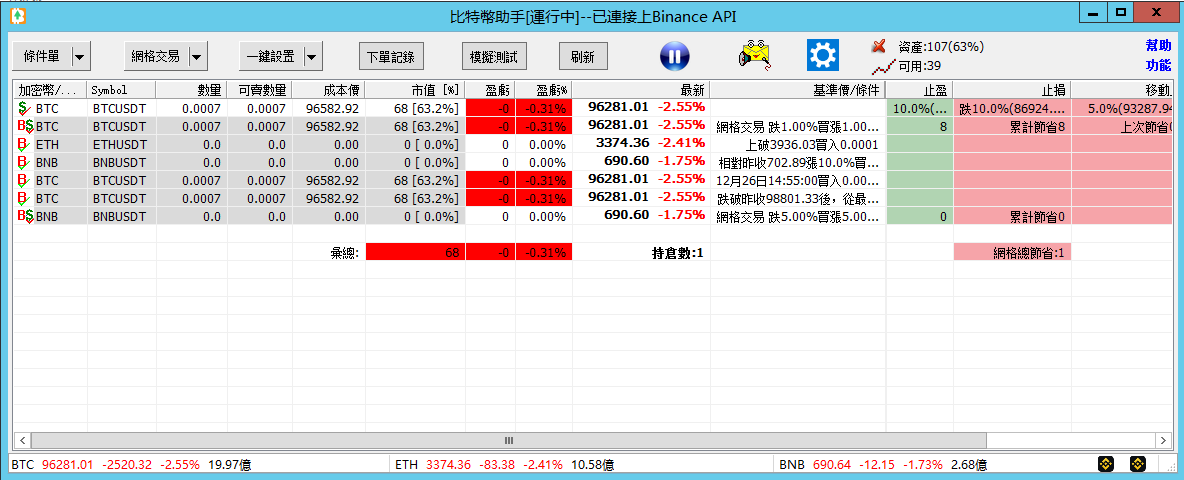Click the 最新 column header
The image size is (1184, 480).
(x=642, y=90)
